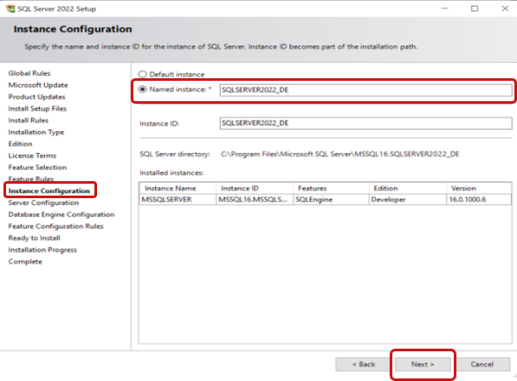The height and width of the screenshot is (381, 517).
Task: Select the Feature Selection step
Action: 37,167
